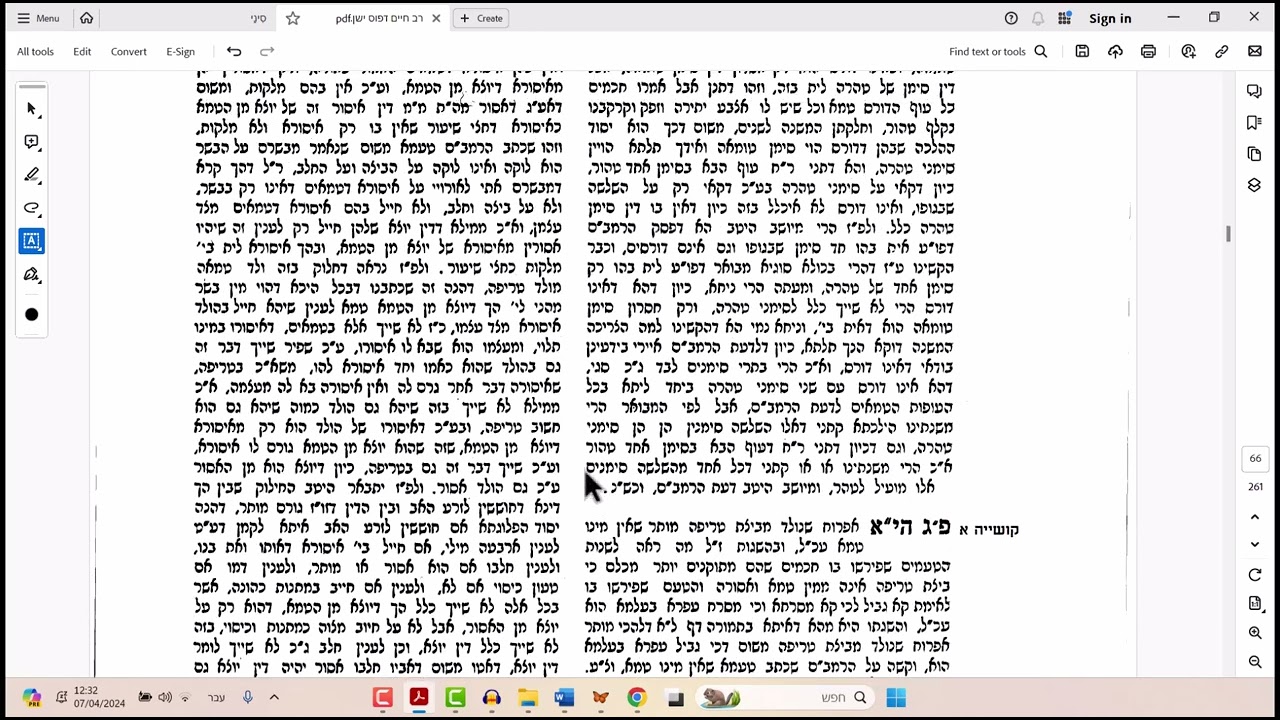1280x720 pixels.
Task: Zoom out of the document
Action: [x=1255, y=662]
